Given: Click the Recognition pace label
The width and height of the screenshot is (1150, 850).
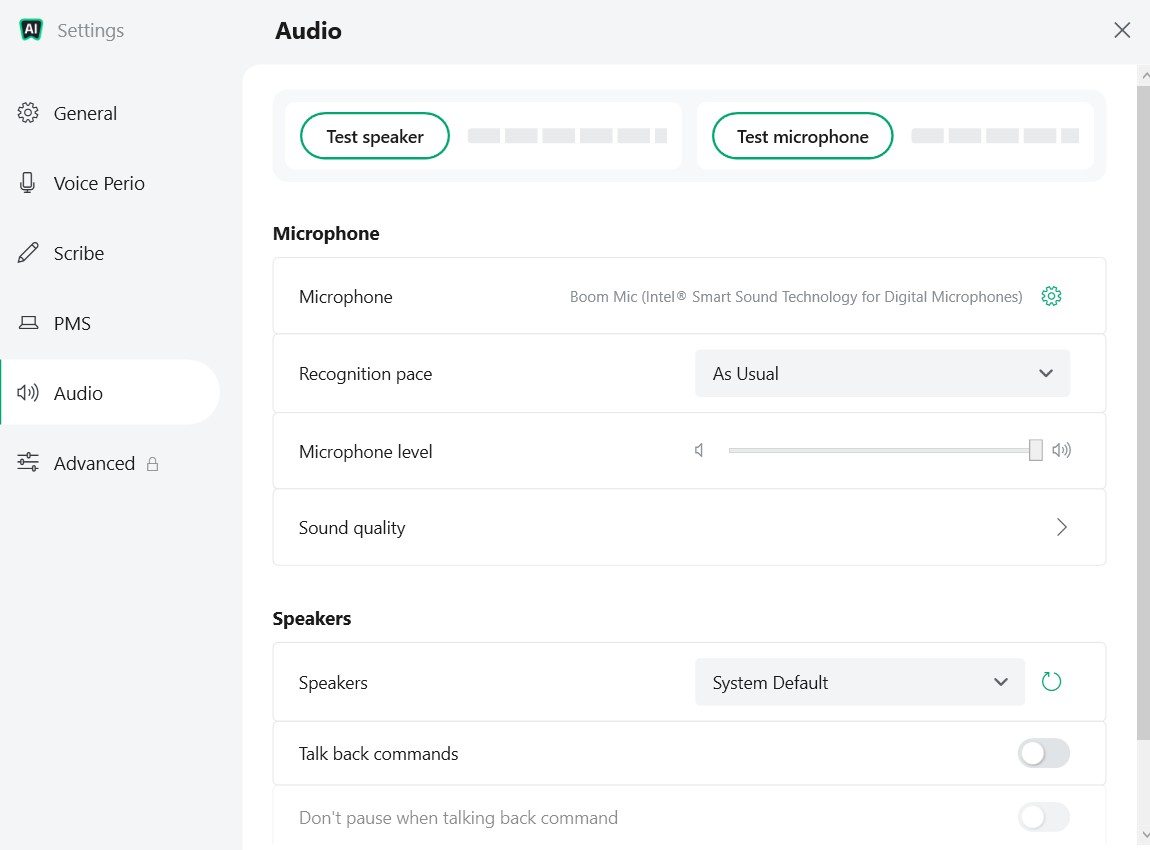Looking at the screenshot, I should [365, 374].
